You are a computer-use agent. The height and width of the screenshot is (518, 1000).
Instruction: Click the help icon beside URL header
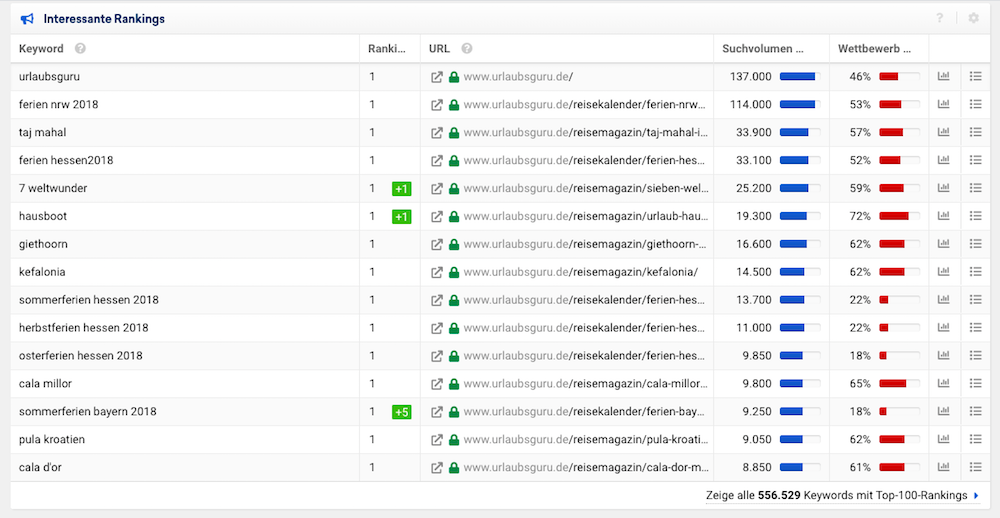[467, 48]
